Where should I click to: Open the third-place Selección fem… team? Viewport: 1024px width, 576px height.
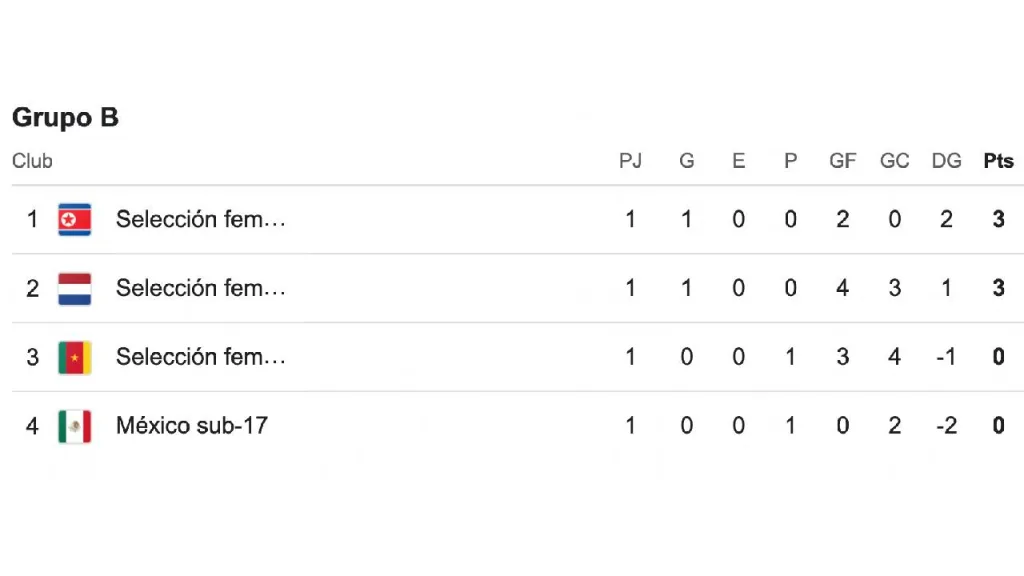(x=200, y=357)
